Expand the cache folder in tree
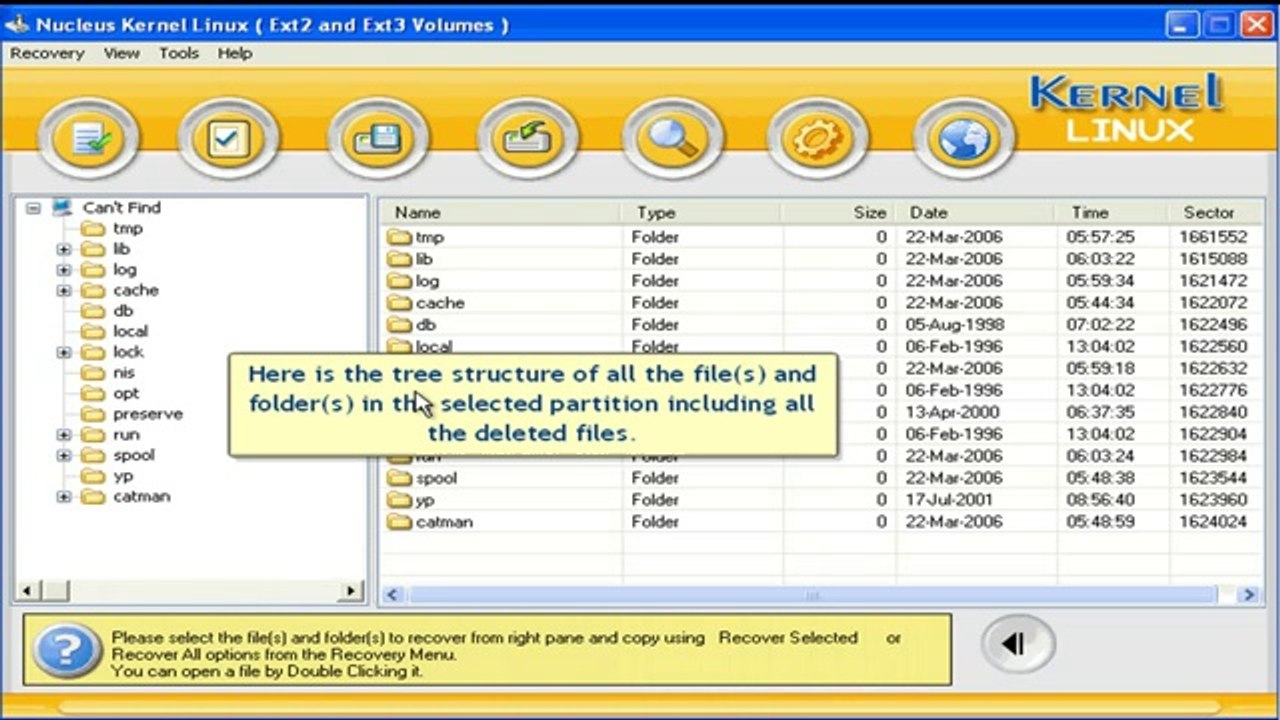1280x720 pixels. tap(64, 290)
